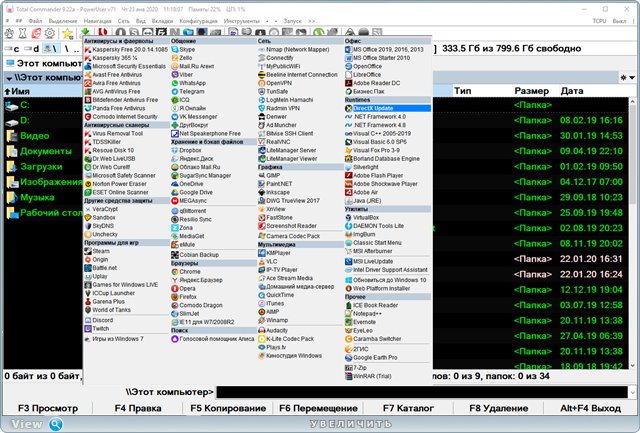Image resolution: width=640 pixels, height=433 pixels.
Task: Click the Google Drive icon entry
Action: [175, 192]
